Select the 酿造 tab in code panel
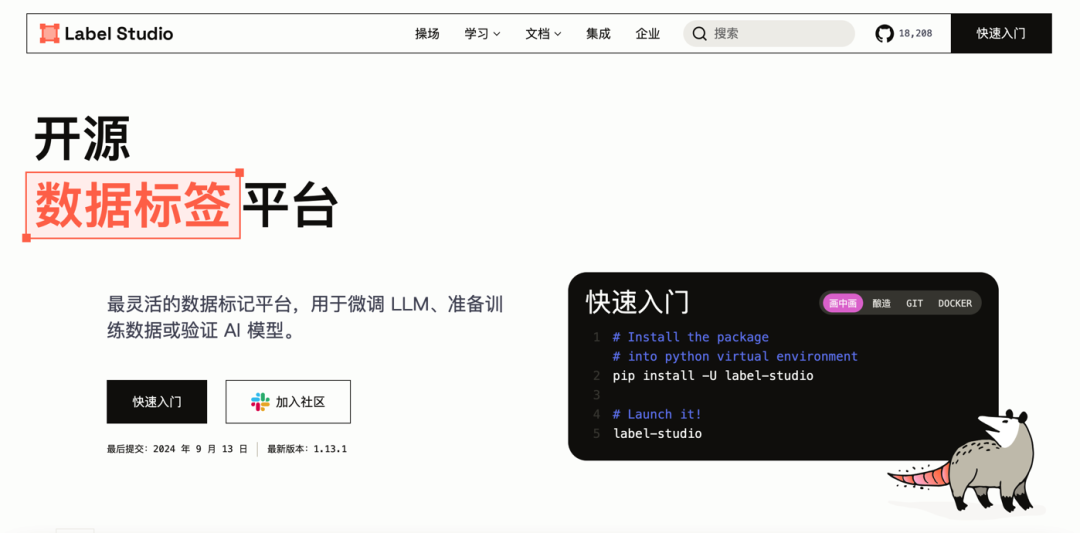 pyautogui.click(x=882, y=303)
